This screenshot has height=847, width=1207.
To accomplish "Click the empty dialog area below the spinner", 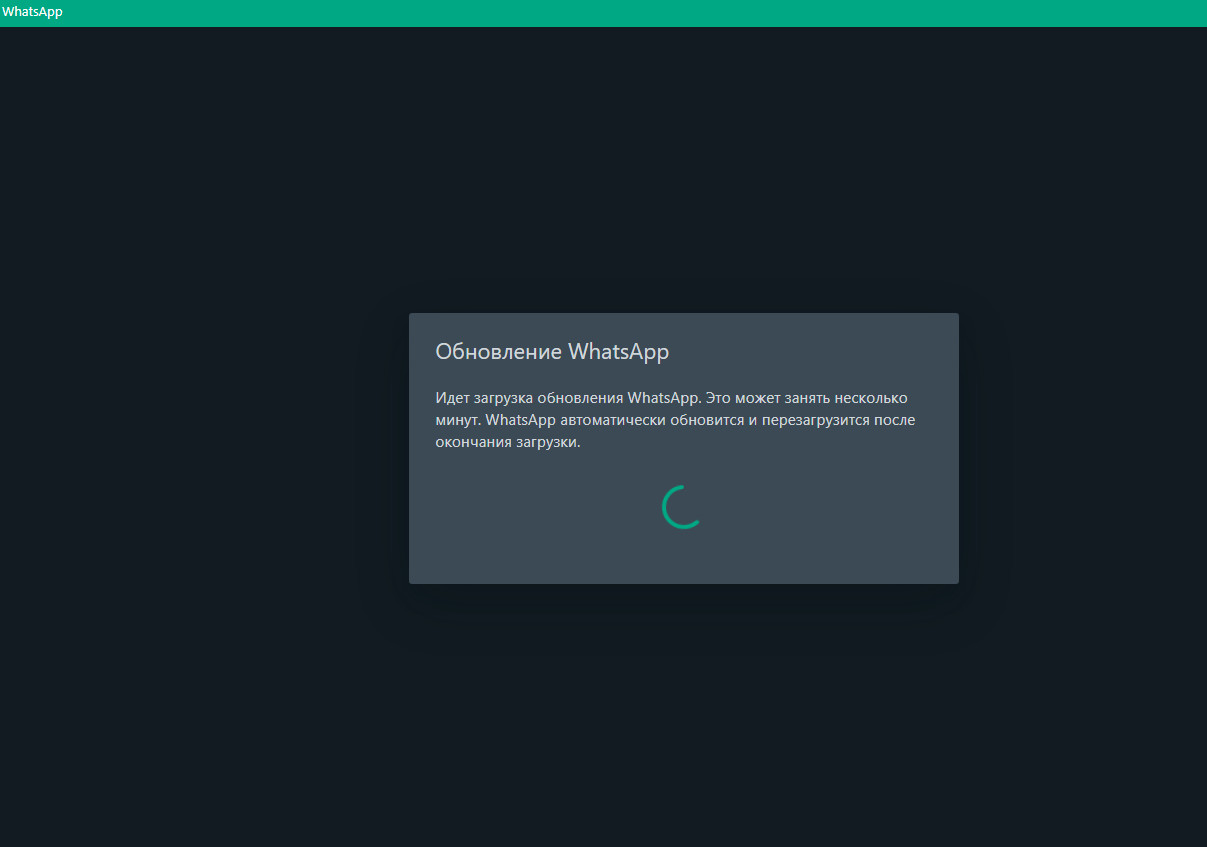I will (683, 558).
